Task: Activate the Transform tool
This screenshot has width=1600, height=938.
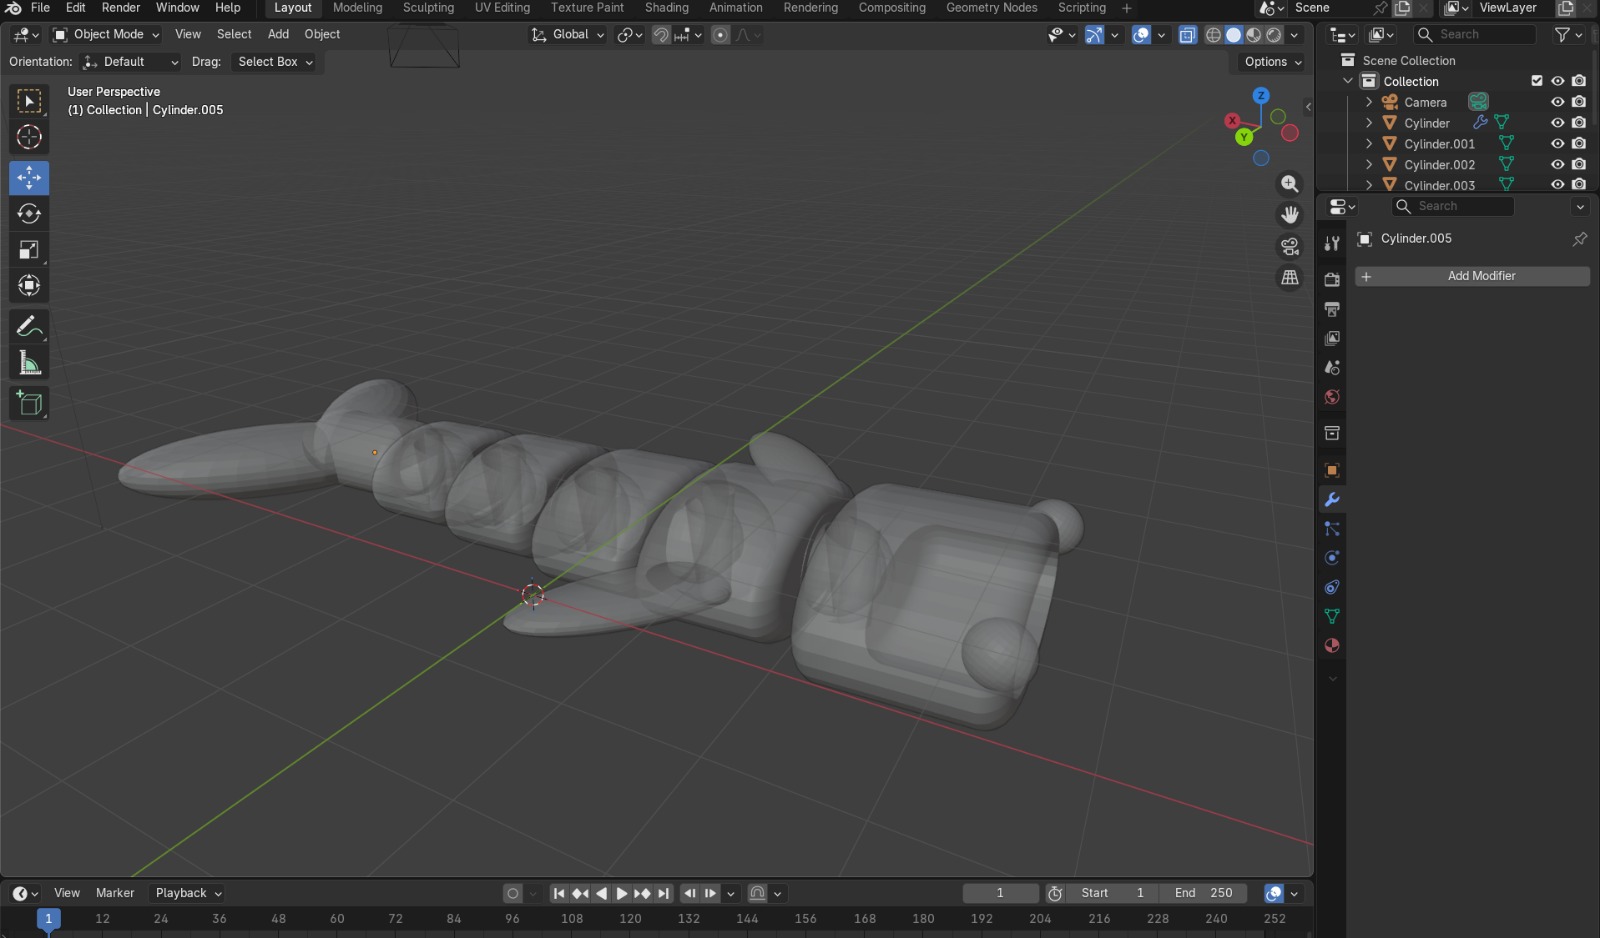Action: [x=29, y=286]
